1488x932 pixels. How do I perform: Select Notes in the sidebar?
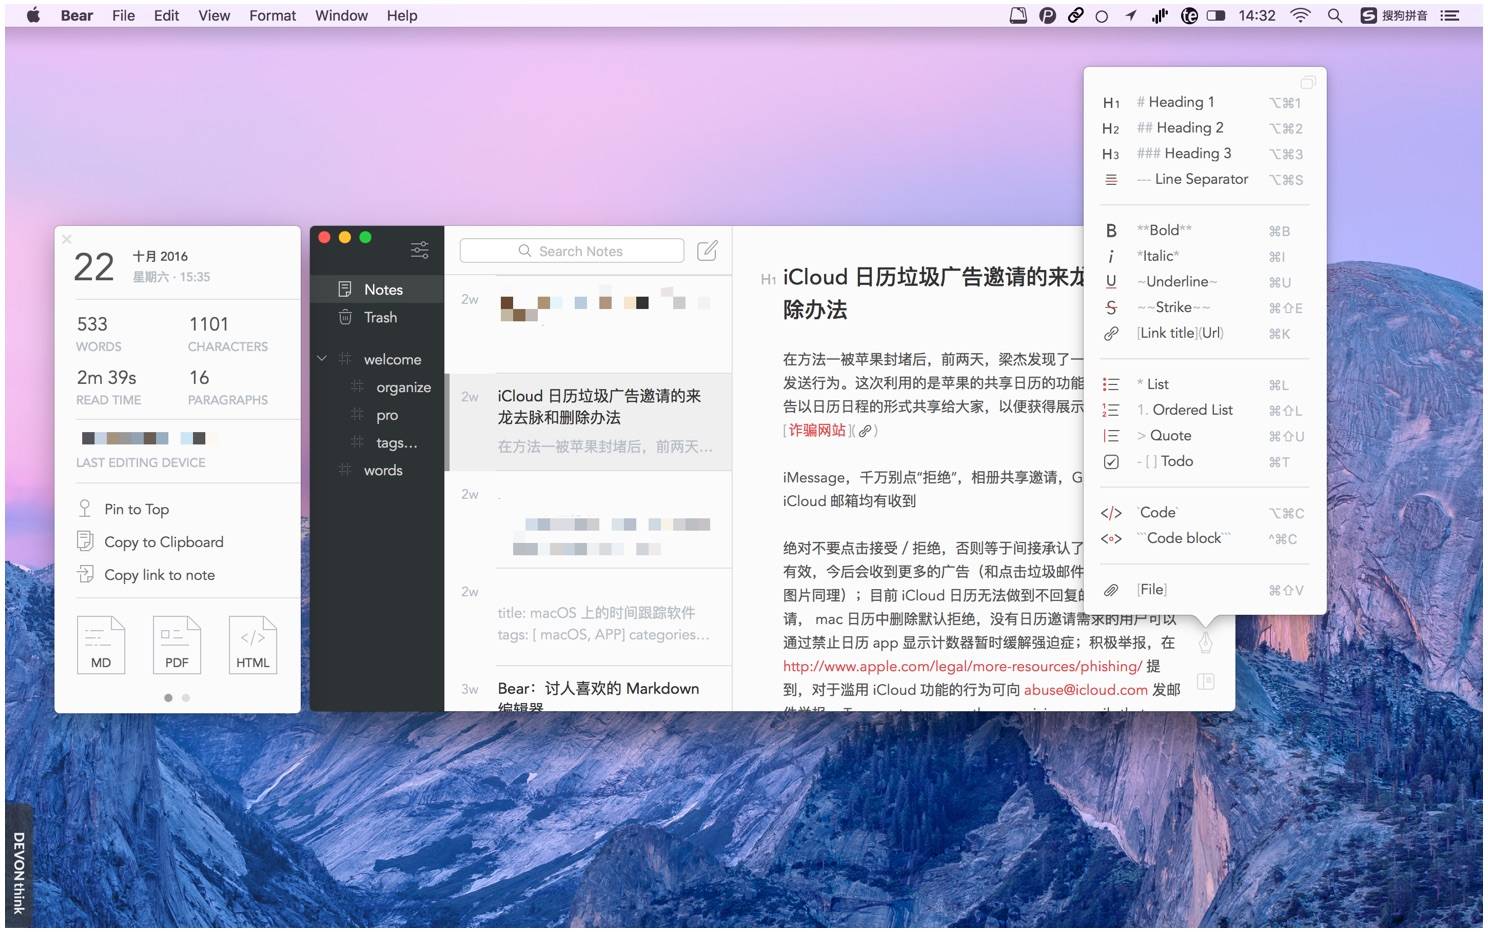click(377, 289)
